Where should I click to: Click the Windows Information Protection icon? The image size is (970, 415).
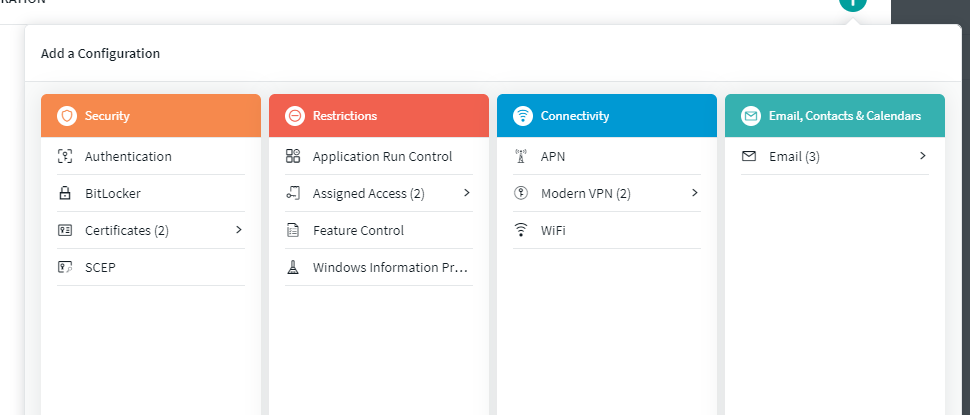pyautogui.click(x=293, y=267)
